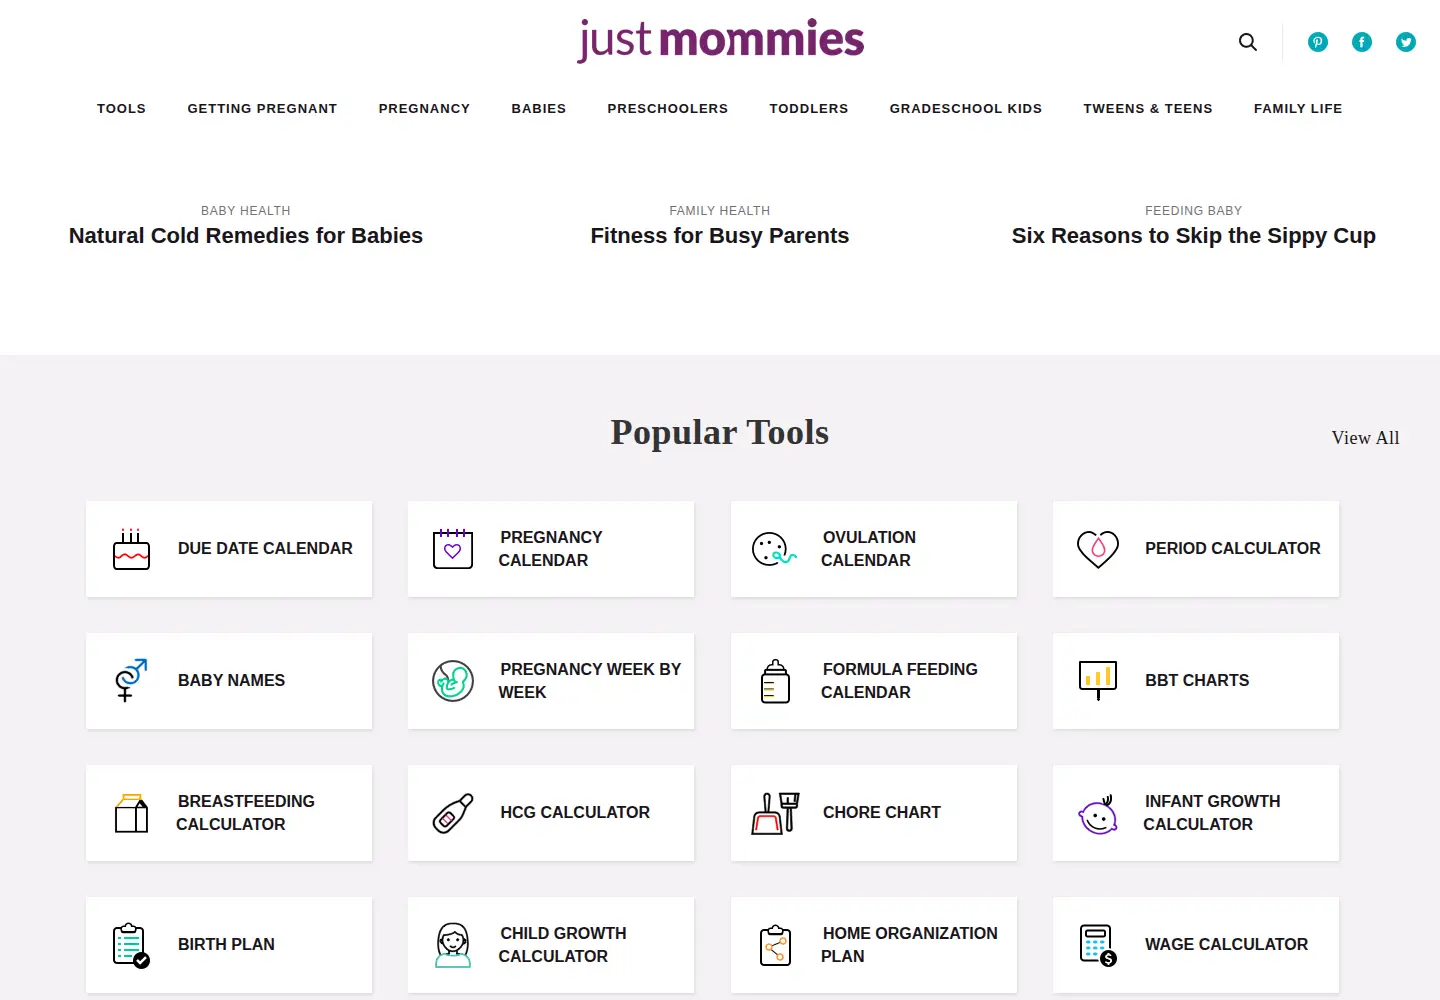This screenshot has height=1000, width=1440.
Task: Open Six Reasons to Skip the Sippy Cup
Action: pyautogui.click(x=1194, y=236)
